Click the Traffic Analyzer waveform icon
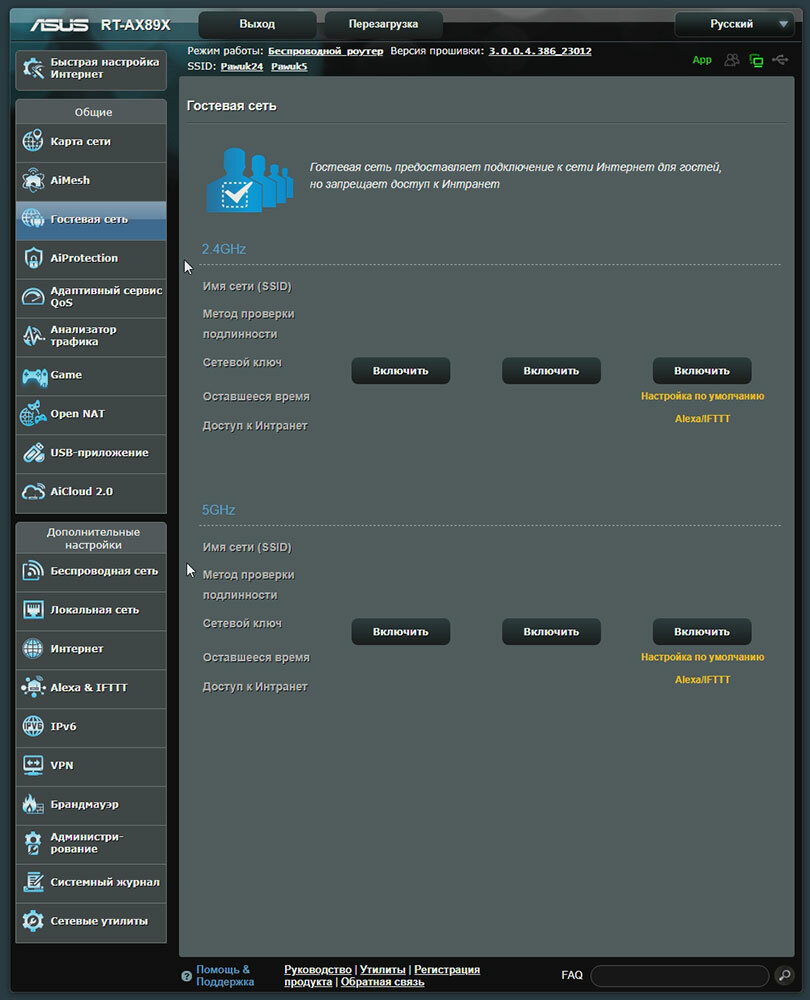The image size is (810, 1000). tap(33, 335)
